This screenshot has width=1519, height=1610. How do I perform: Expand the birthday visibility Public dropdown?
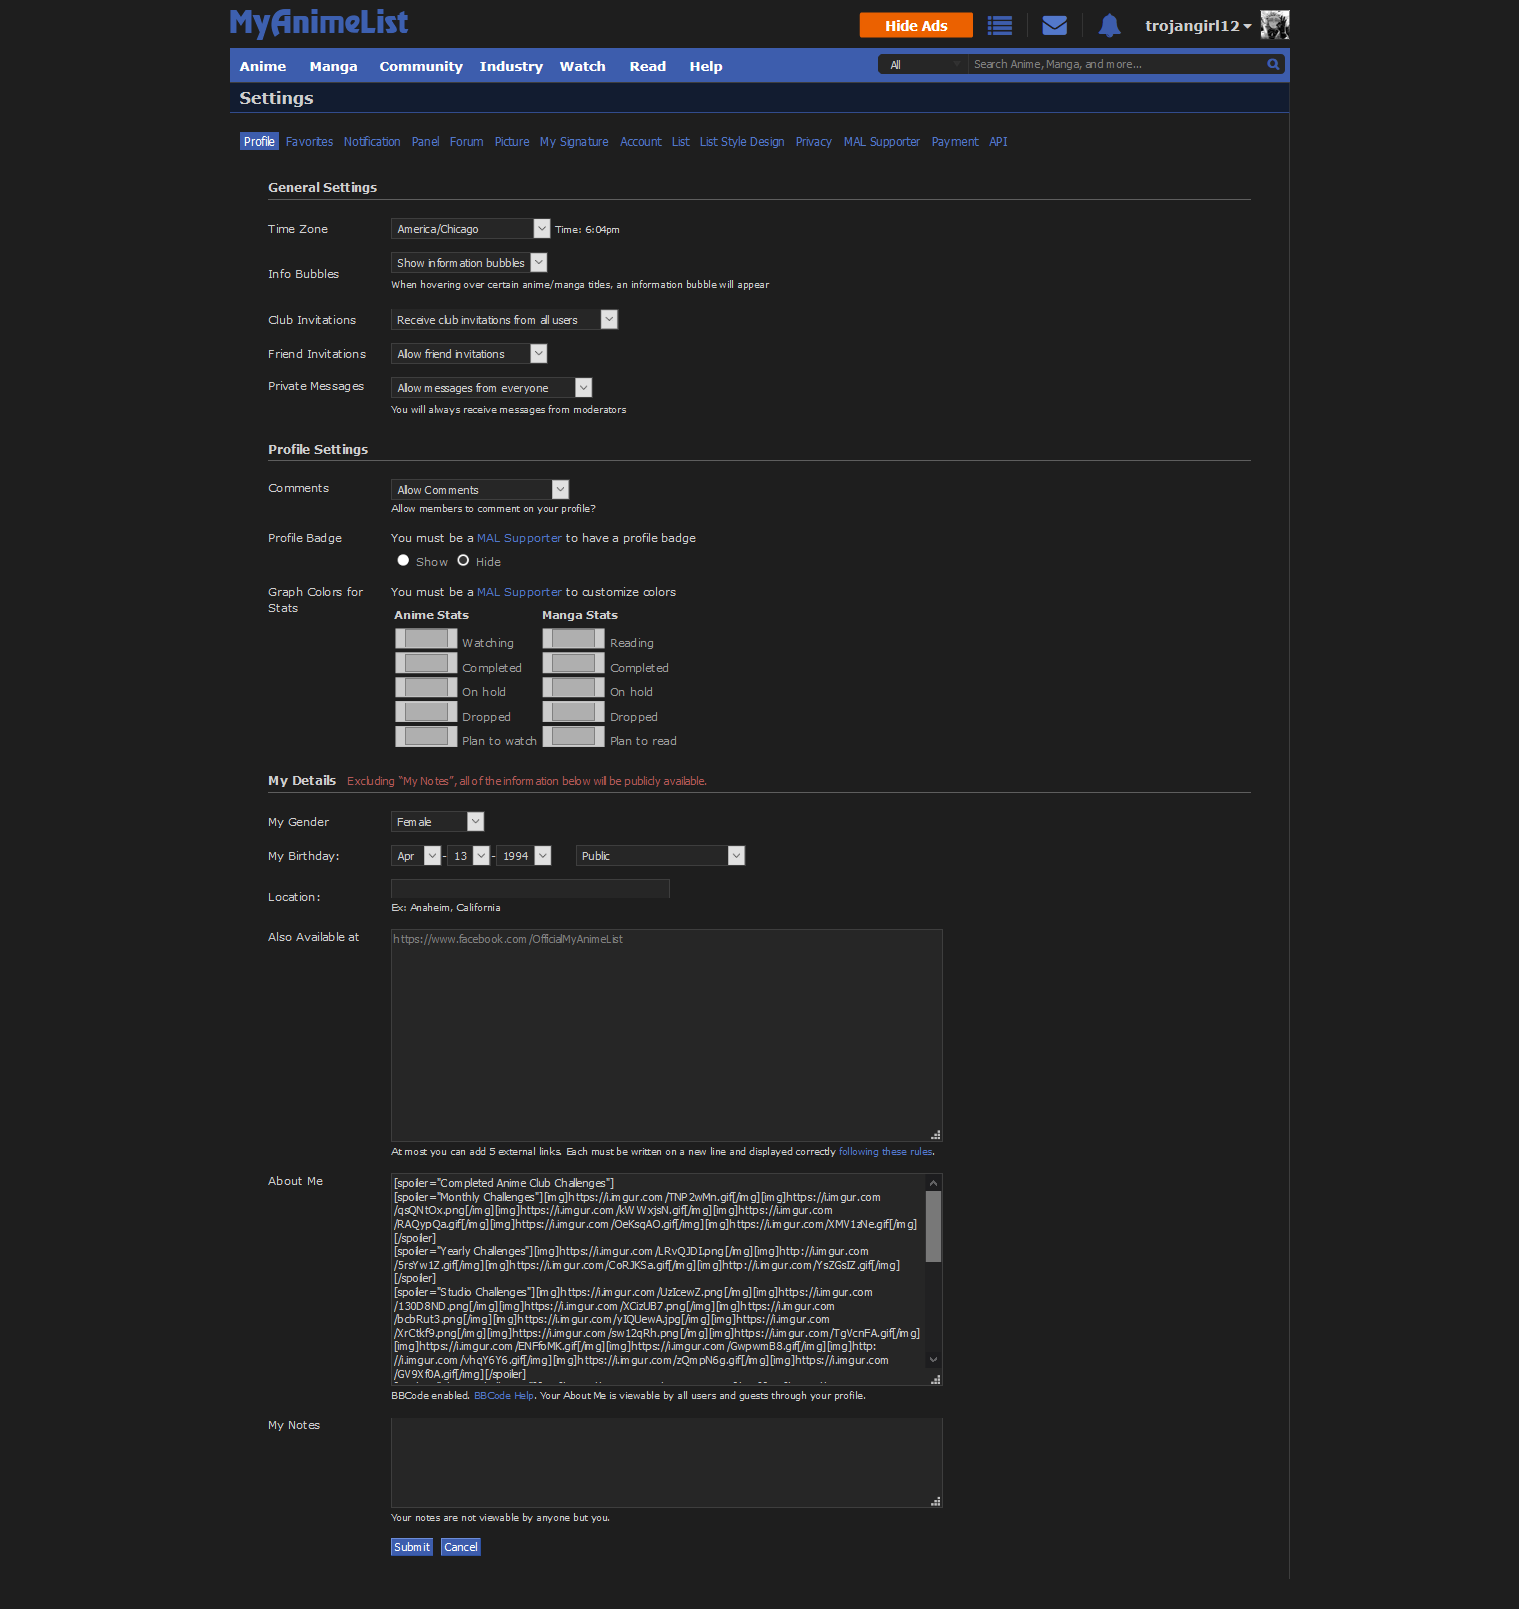tap(660, 856)
